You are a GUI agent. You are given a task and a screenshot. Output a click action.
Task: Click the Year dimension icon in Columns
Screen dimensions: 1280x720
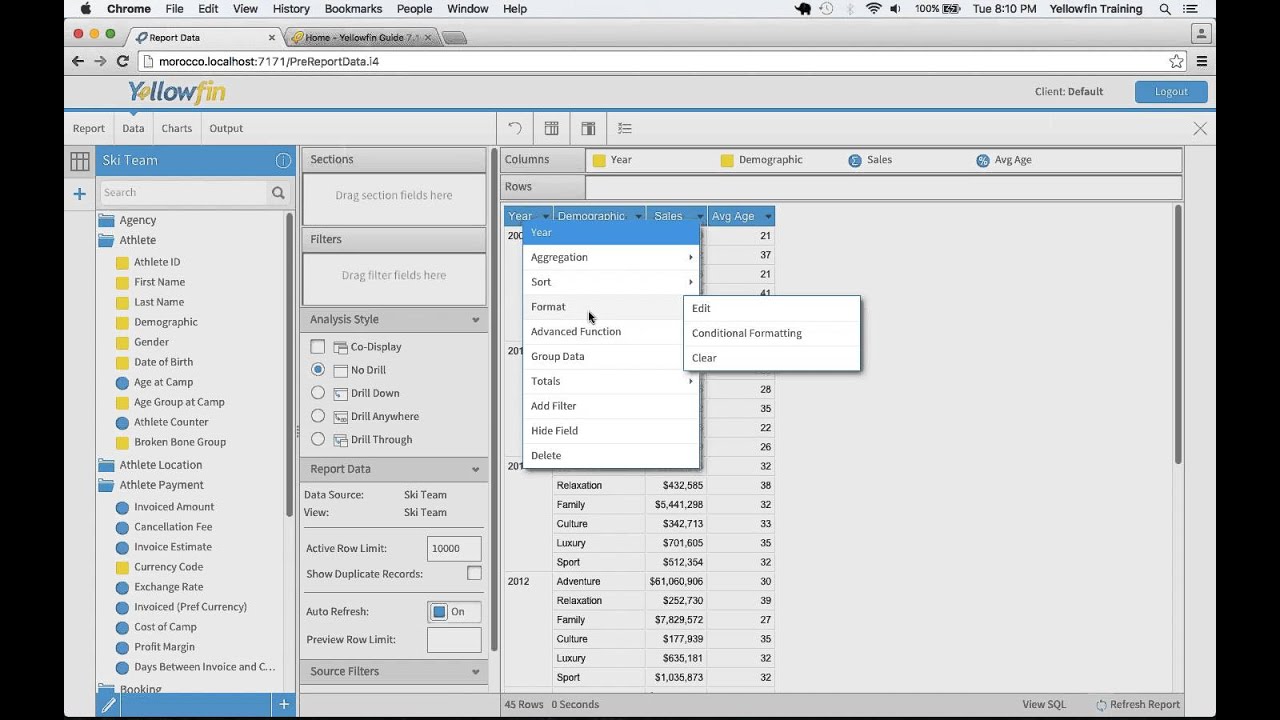(x=599, y=160)
